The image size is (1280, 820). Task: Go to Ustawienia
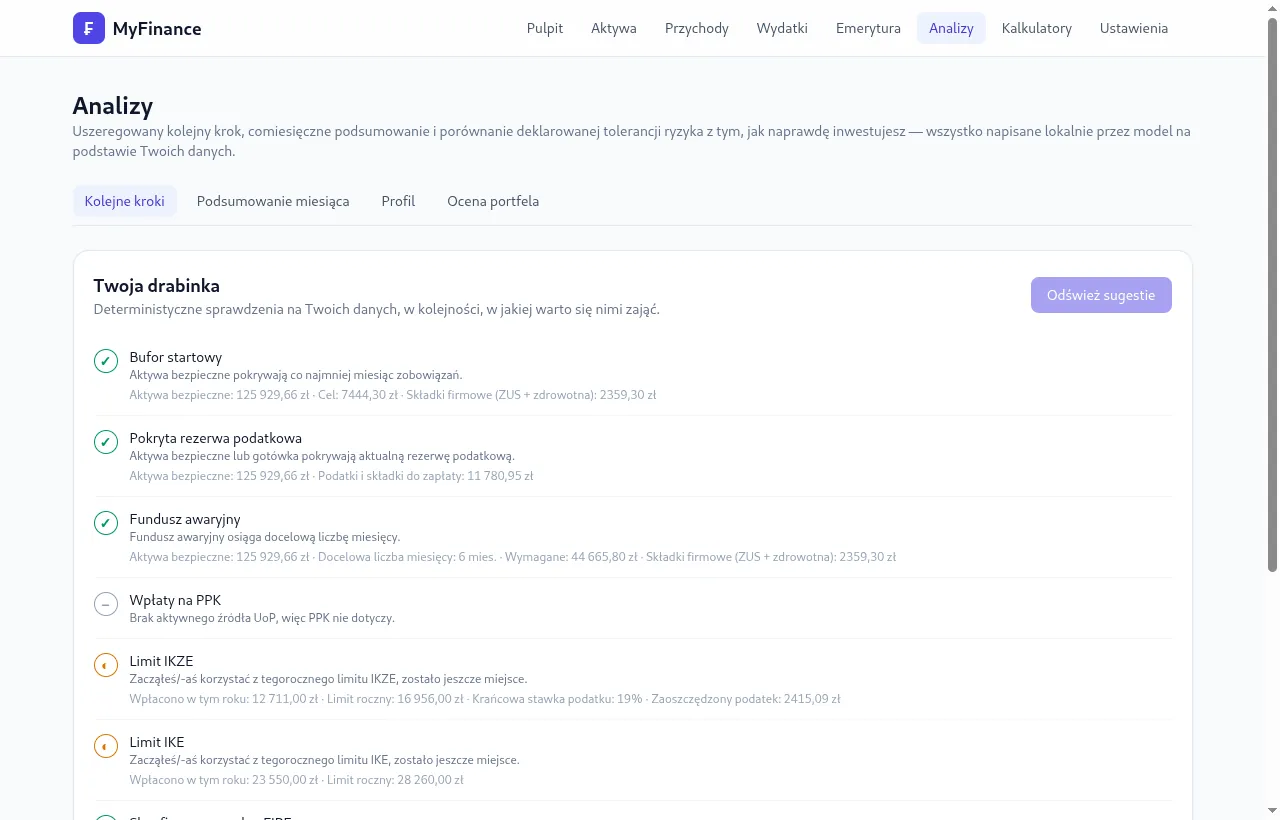[x=1134, y=28]
